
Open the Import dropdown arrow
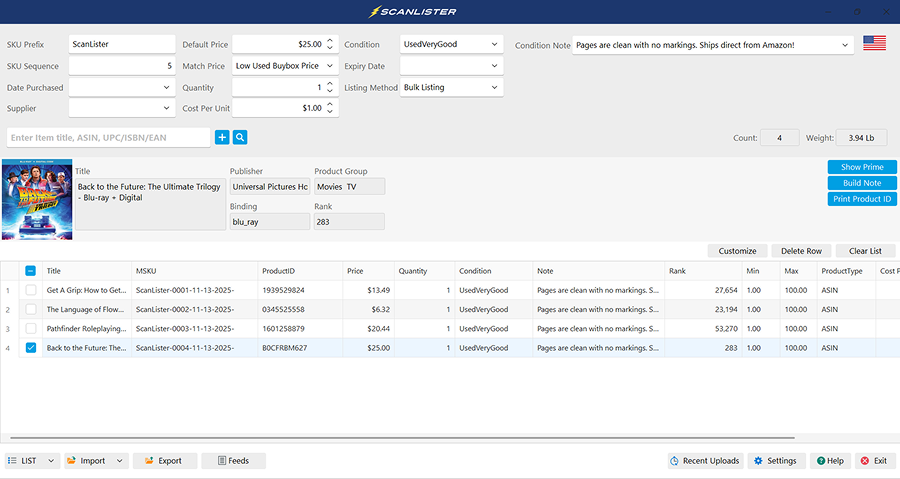pyautogui.click(x=119, y=461)
